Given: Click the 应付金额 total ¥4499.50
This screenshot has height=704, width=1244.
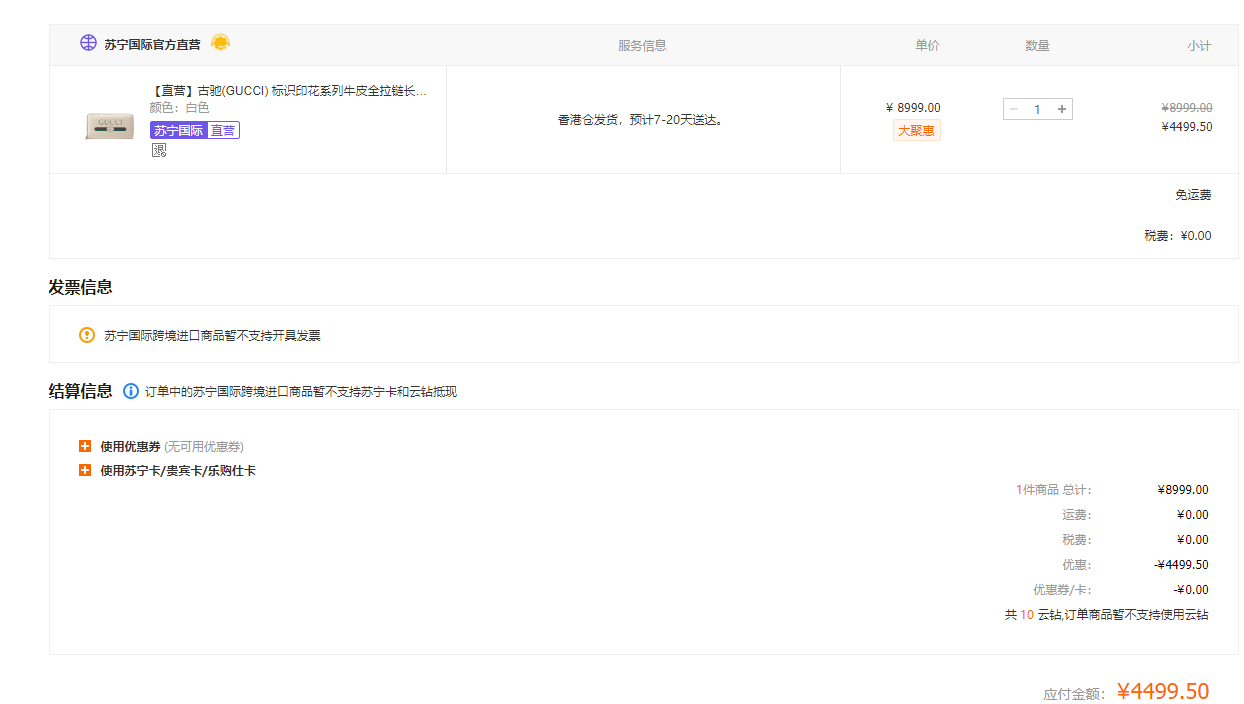Looking at the screenshot, I should [x=1163, y=691].
